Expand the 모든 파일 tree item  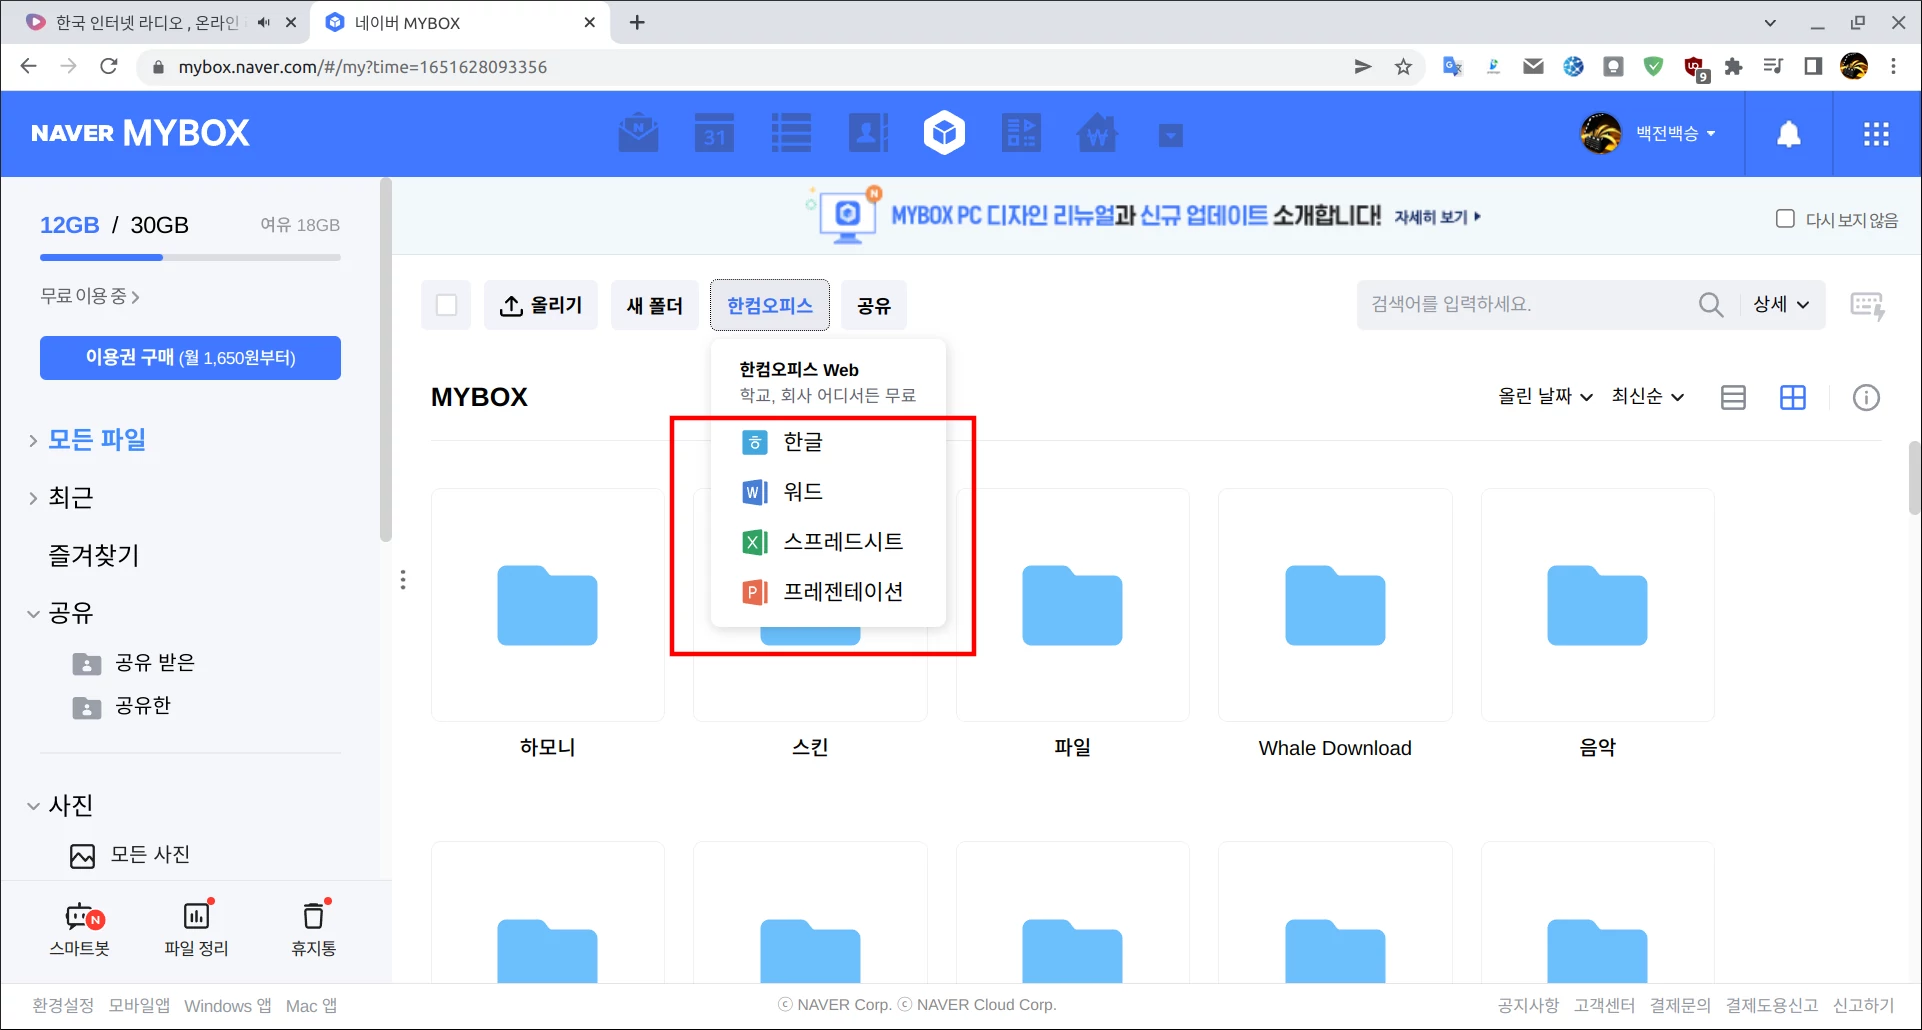coord(33,440)
